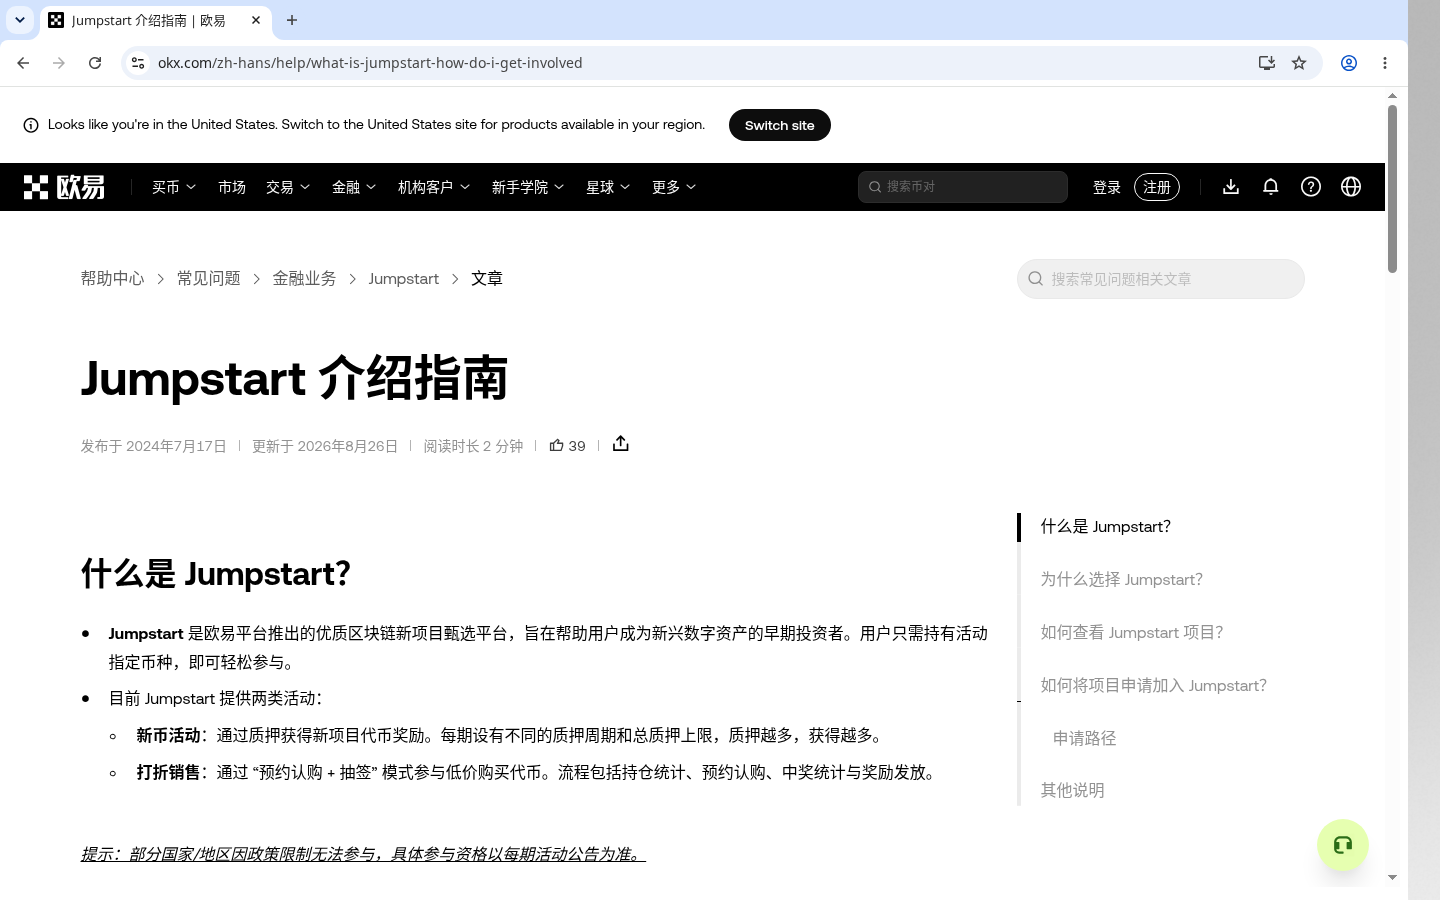Open a new browser tab
Viewport: 1440px width, 900px height.
[292, 20]
